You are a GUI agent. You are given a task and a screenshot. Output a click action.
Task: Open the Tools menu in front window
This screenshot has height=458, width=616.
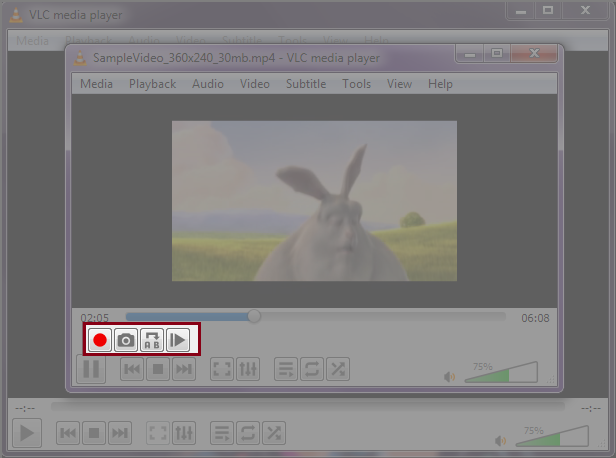pos(356,84)
